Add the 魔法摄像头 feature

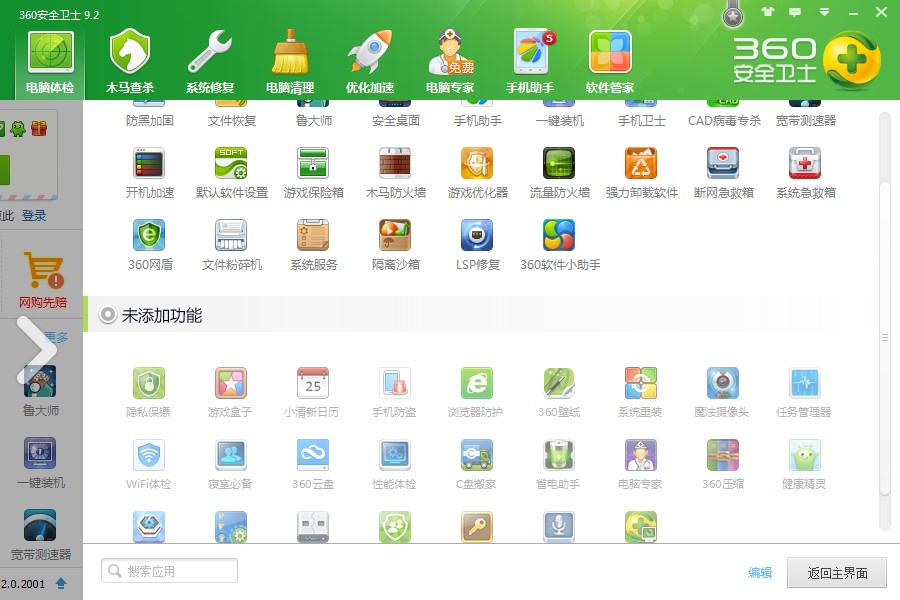coord(722,393)
